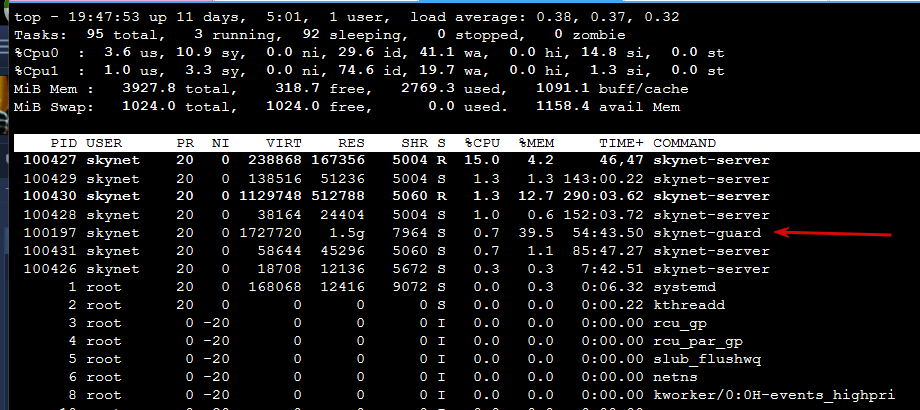Viewport: 920px width, 410px height.
Task: Click the skynet-guard command name
Action: point(707,233)
